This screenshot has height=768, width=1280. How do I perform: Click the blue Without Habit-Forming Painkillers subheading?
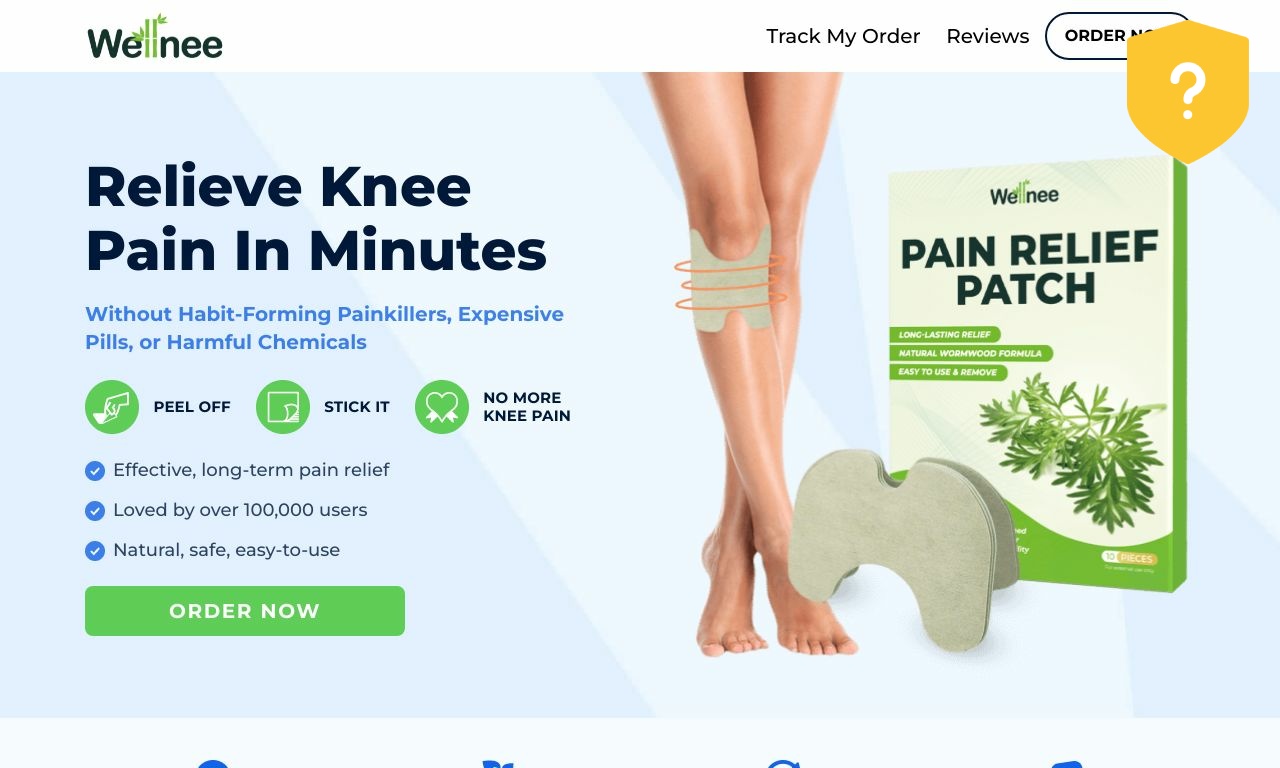324,328
